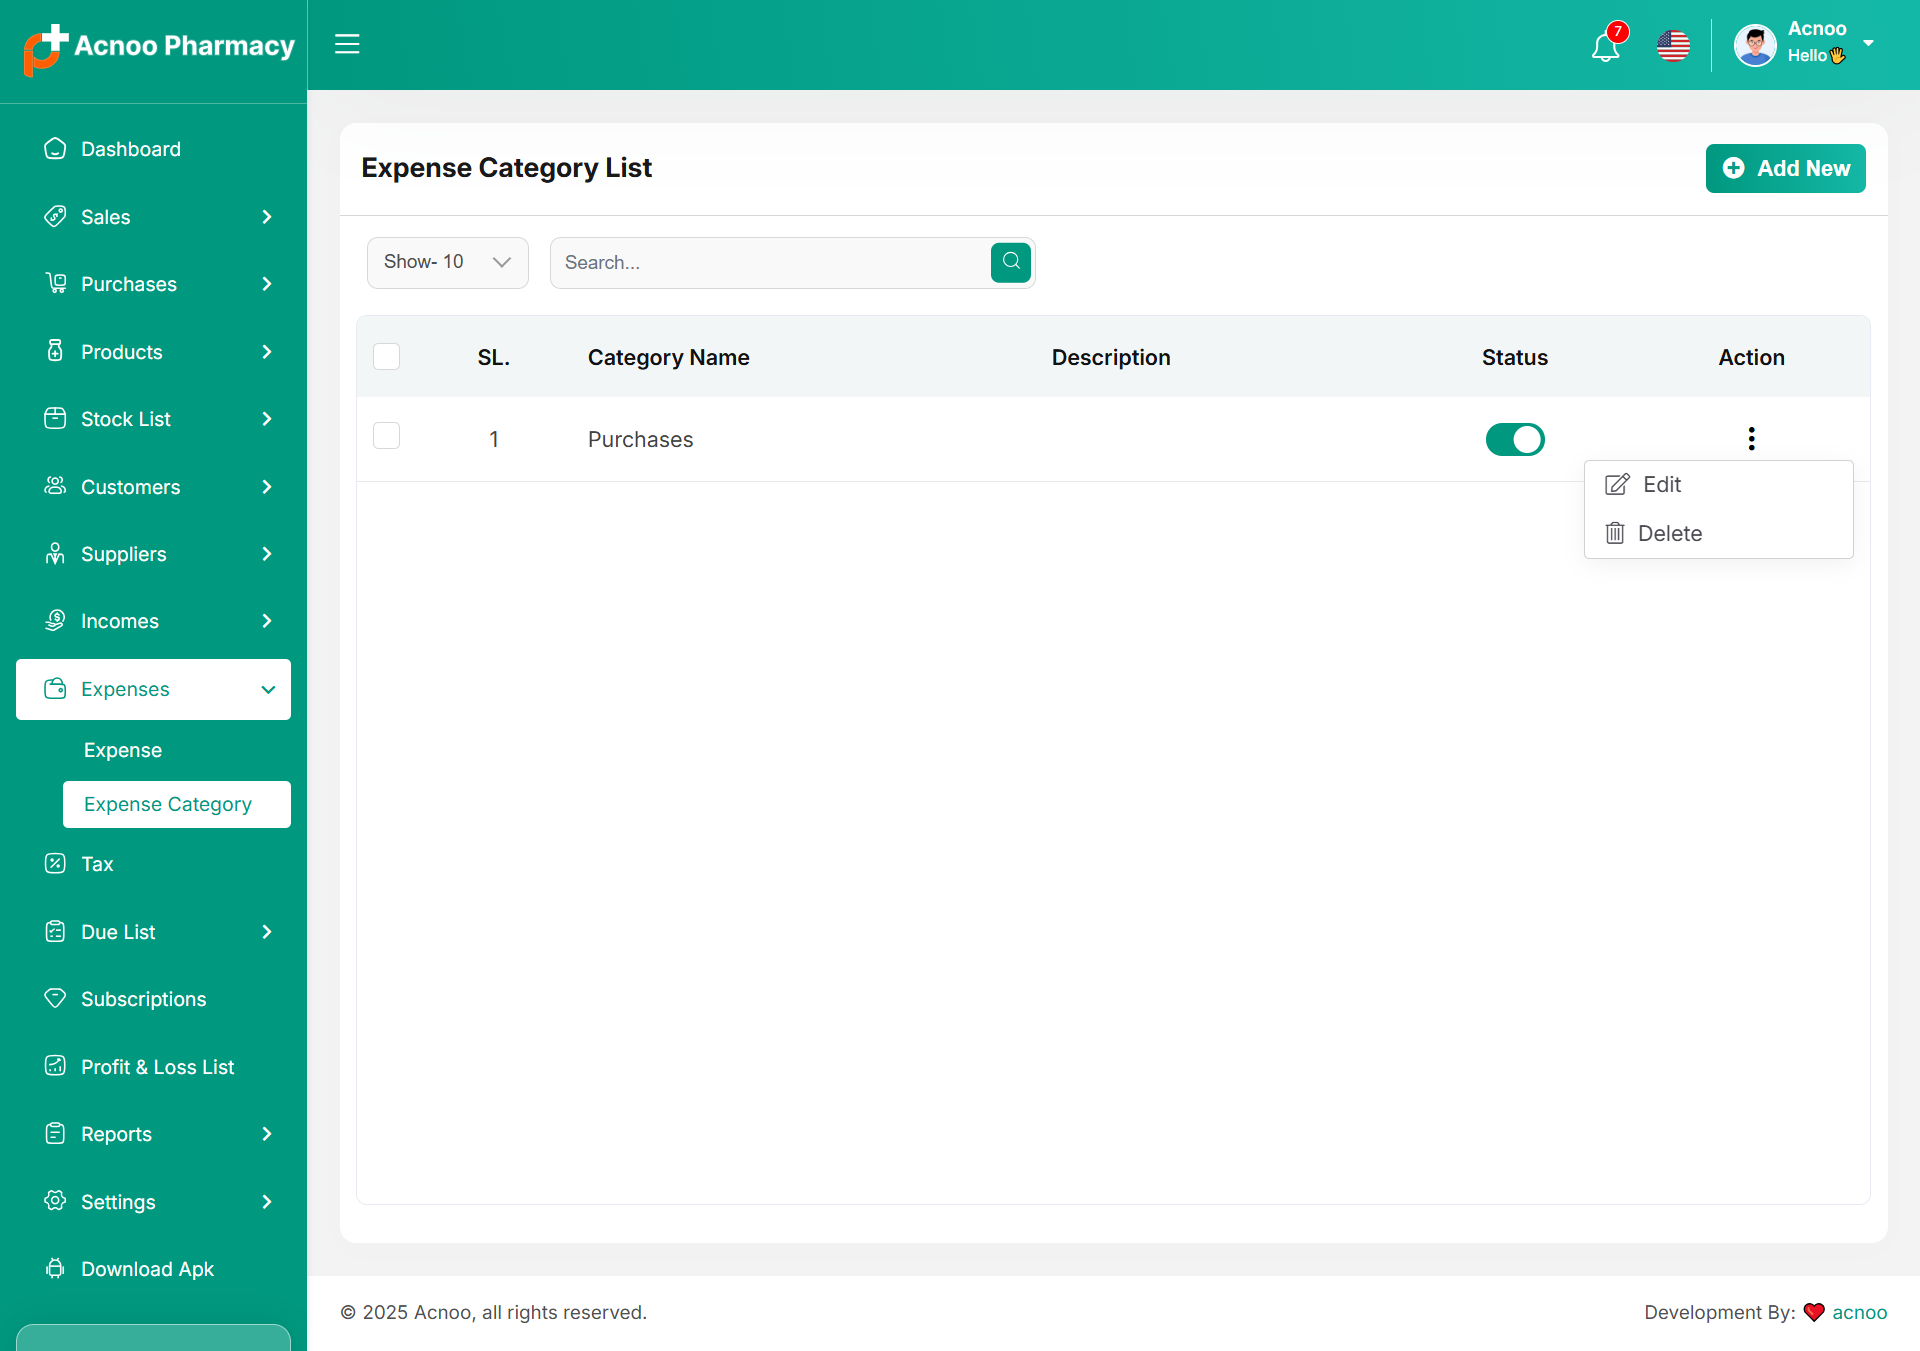This screenshot has height=1351, width=1920.
Task: Click into the Search input field
Action: point(770,262)
